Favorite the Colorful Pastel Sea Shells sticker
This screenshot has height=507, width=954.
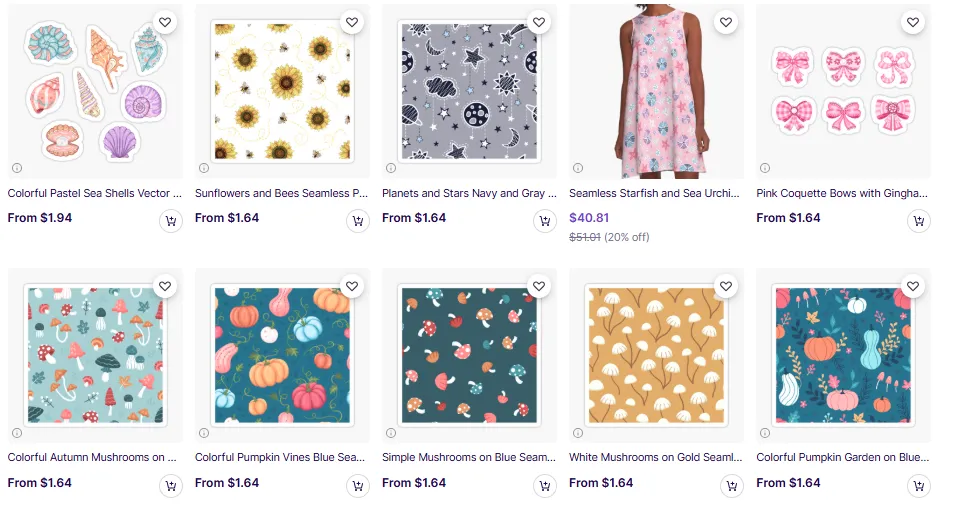(165, 22)
